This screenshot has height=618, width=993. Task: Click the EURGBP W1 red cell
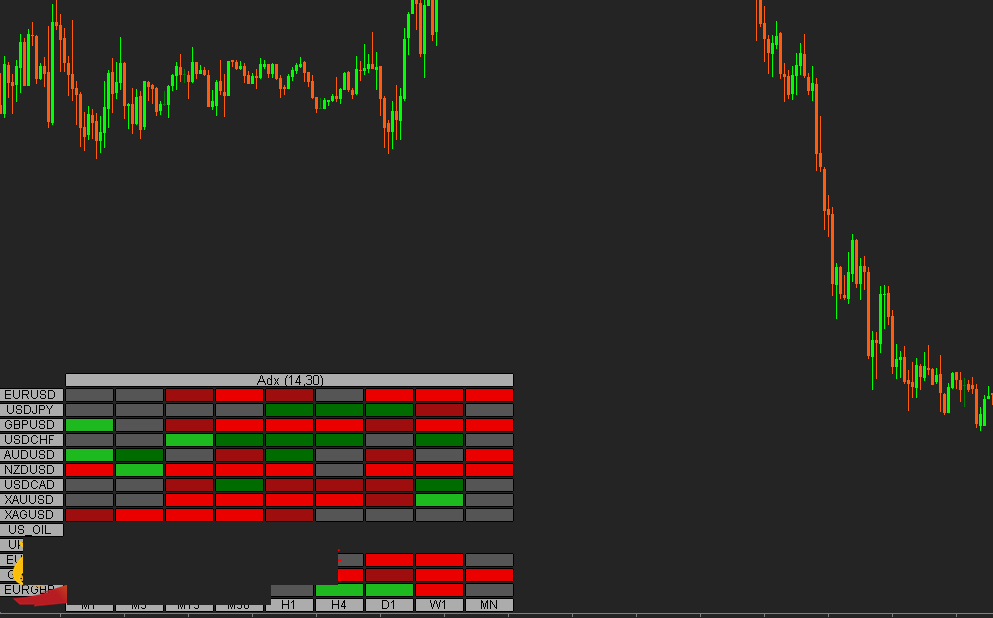439,590
